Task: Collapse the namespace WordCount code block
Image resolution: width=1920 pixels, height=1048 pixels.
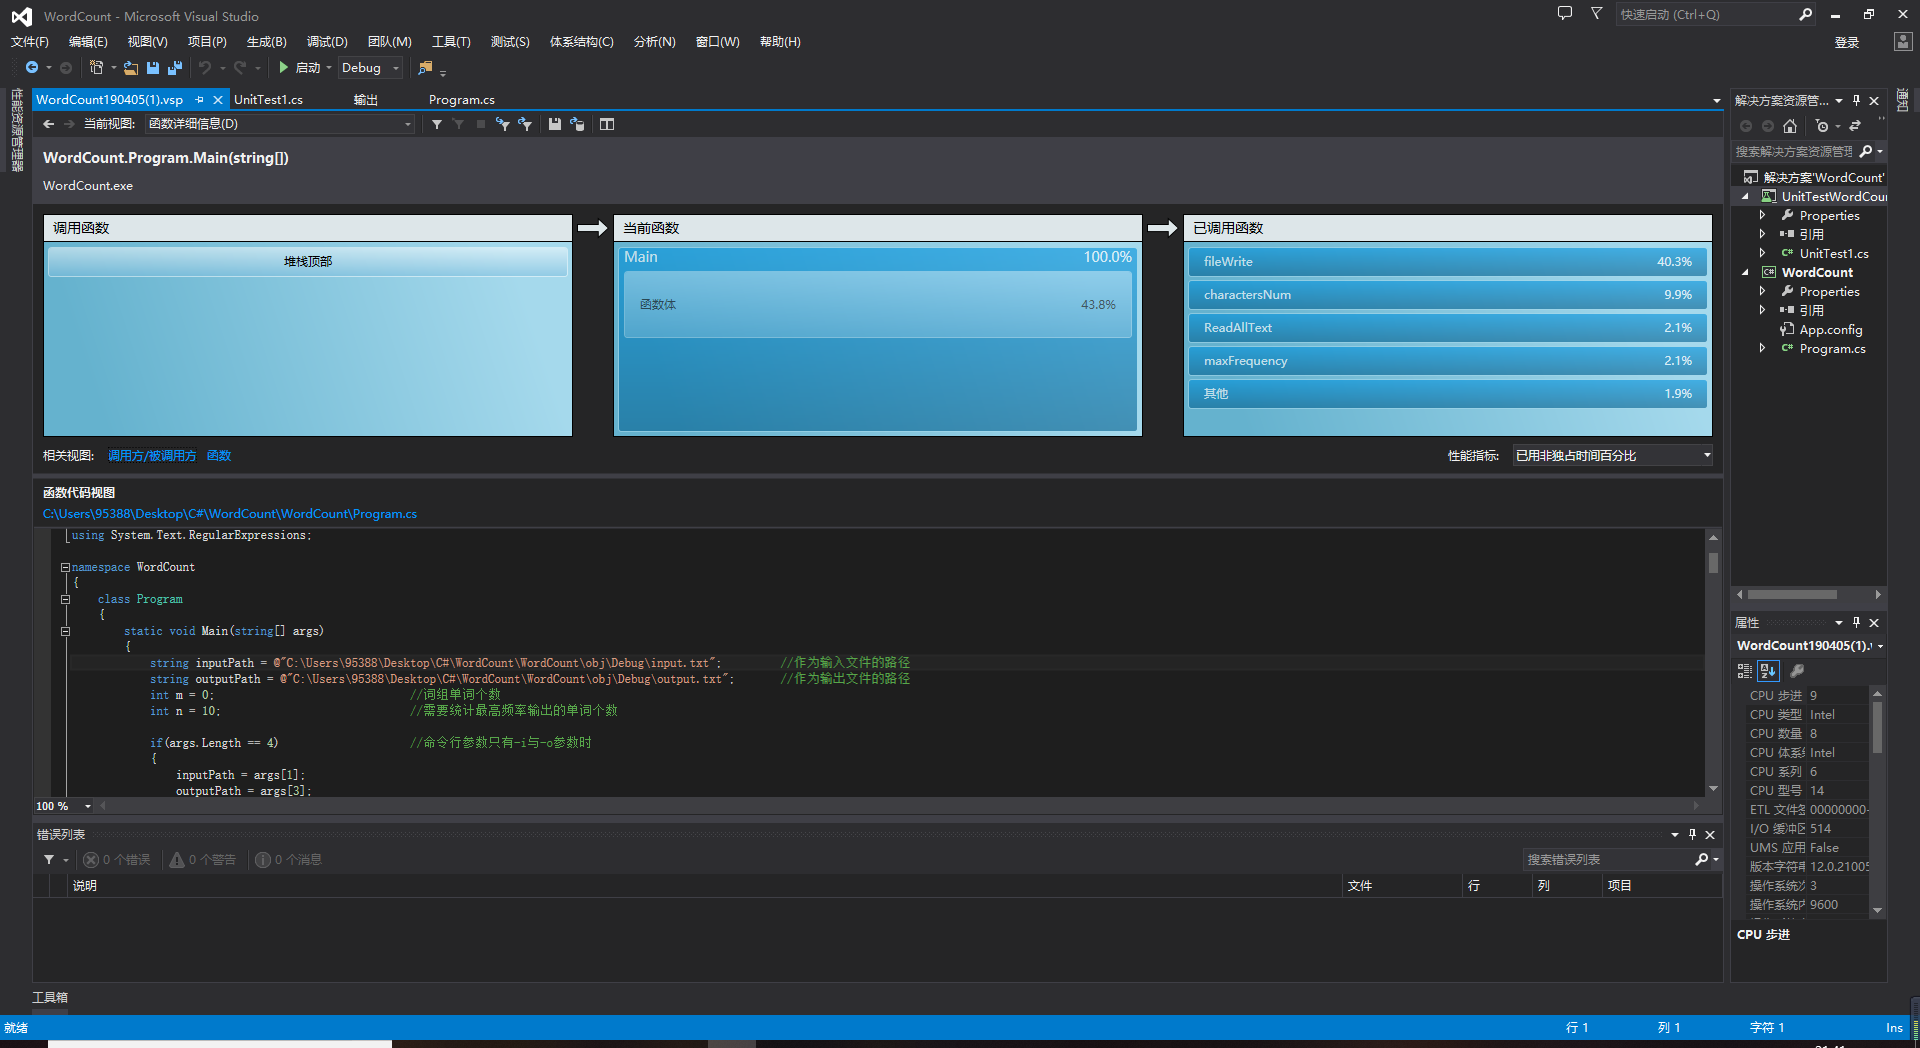Action: (x=65, y=567)
